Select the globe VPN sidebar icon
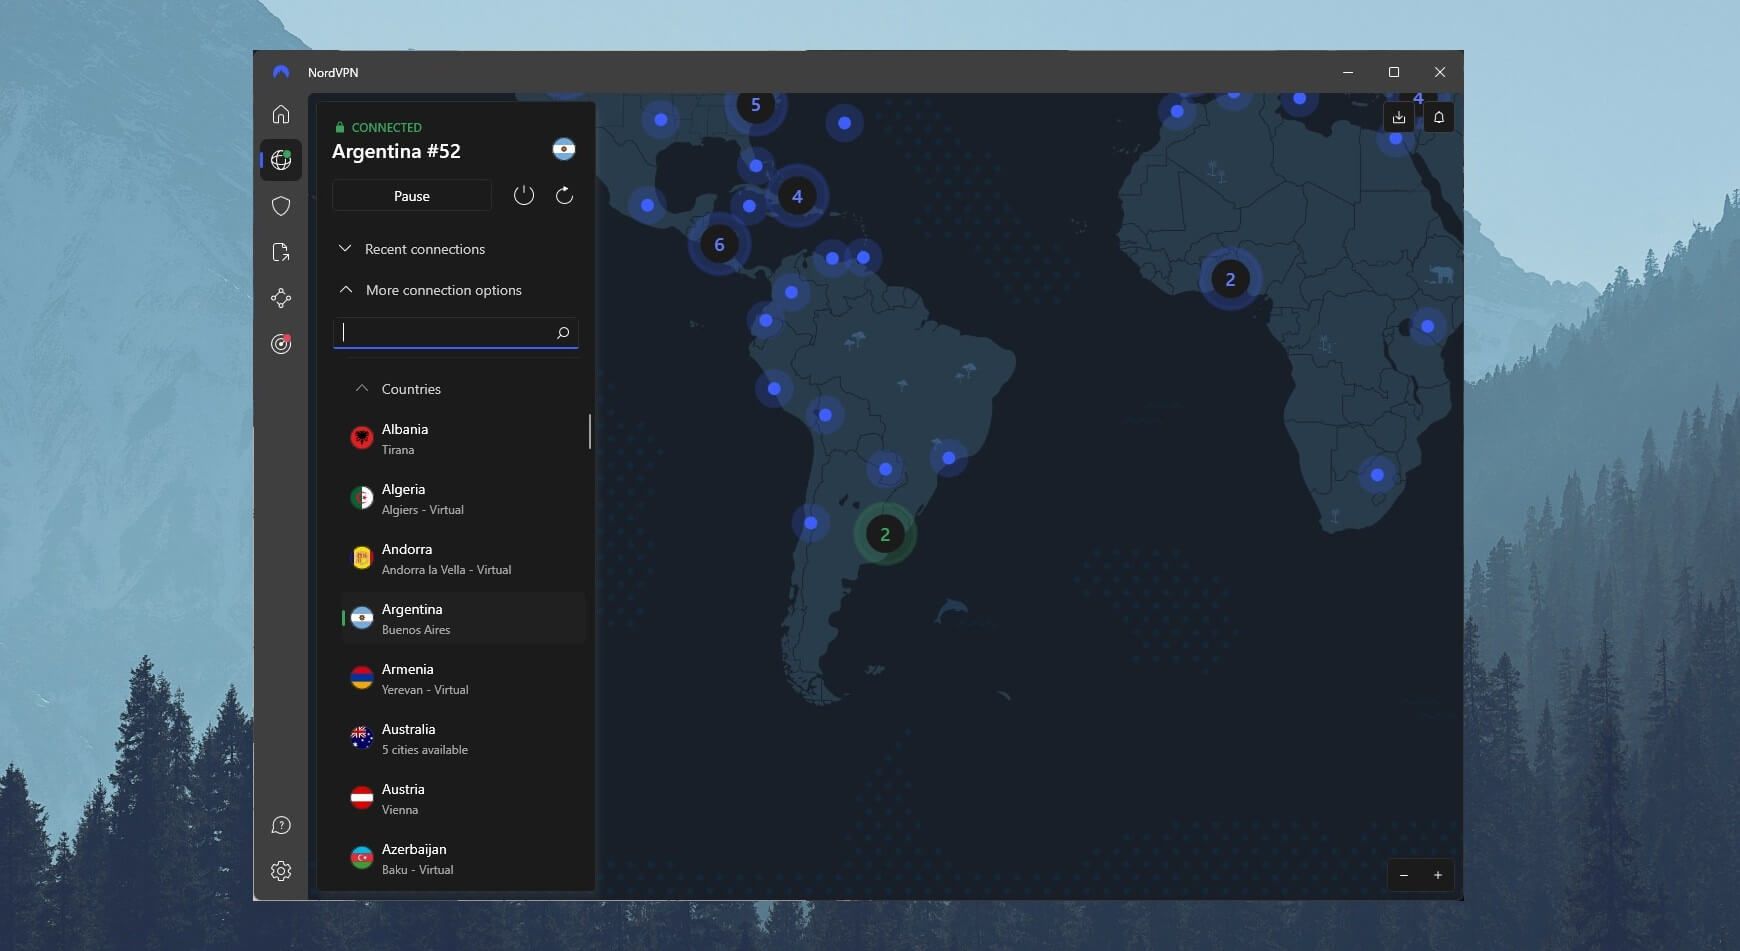Image resolution: width=1740 pixels, height=951 pixels. click(x=281, y=160)
